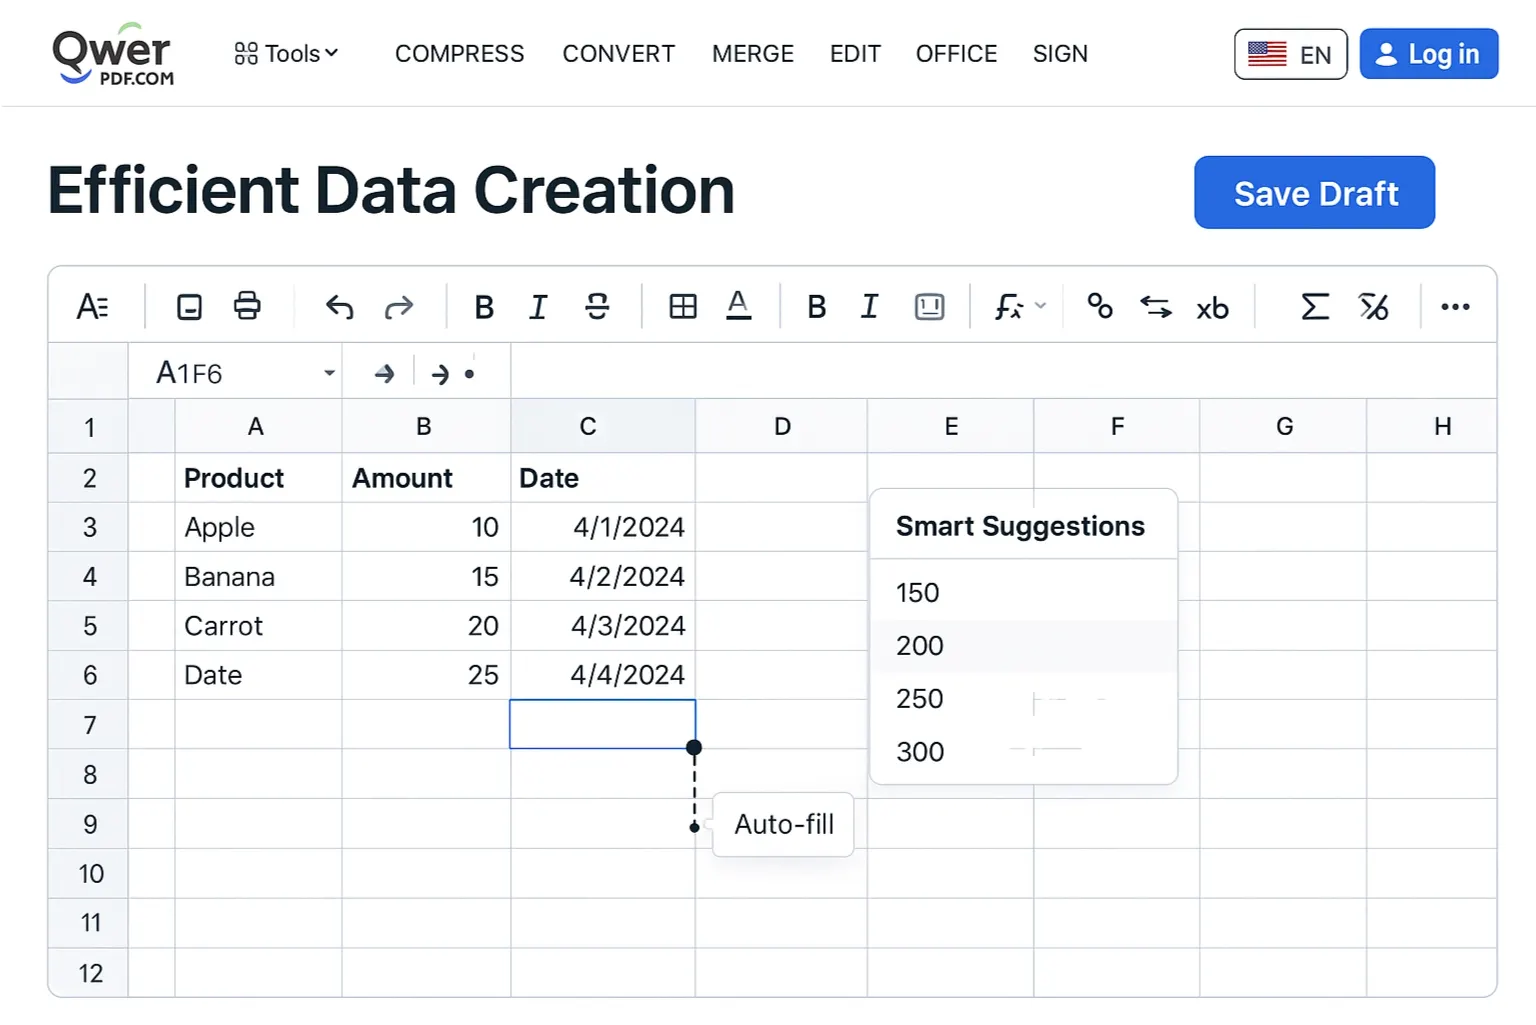Click into the formula bar input
The height and width of the screenshot is (1025, 1536).
pos(1003,372)
